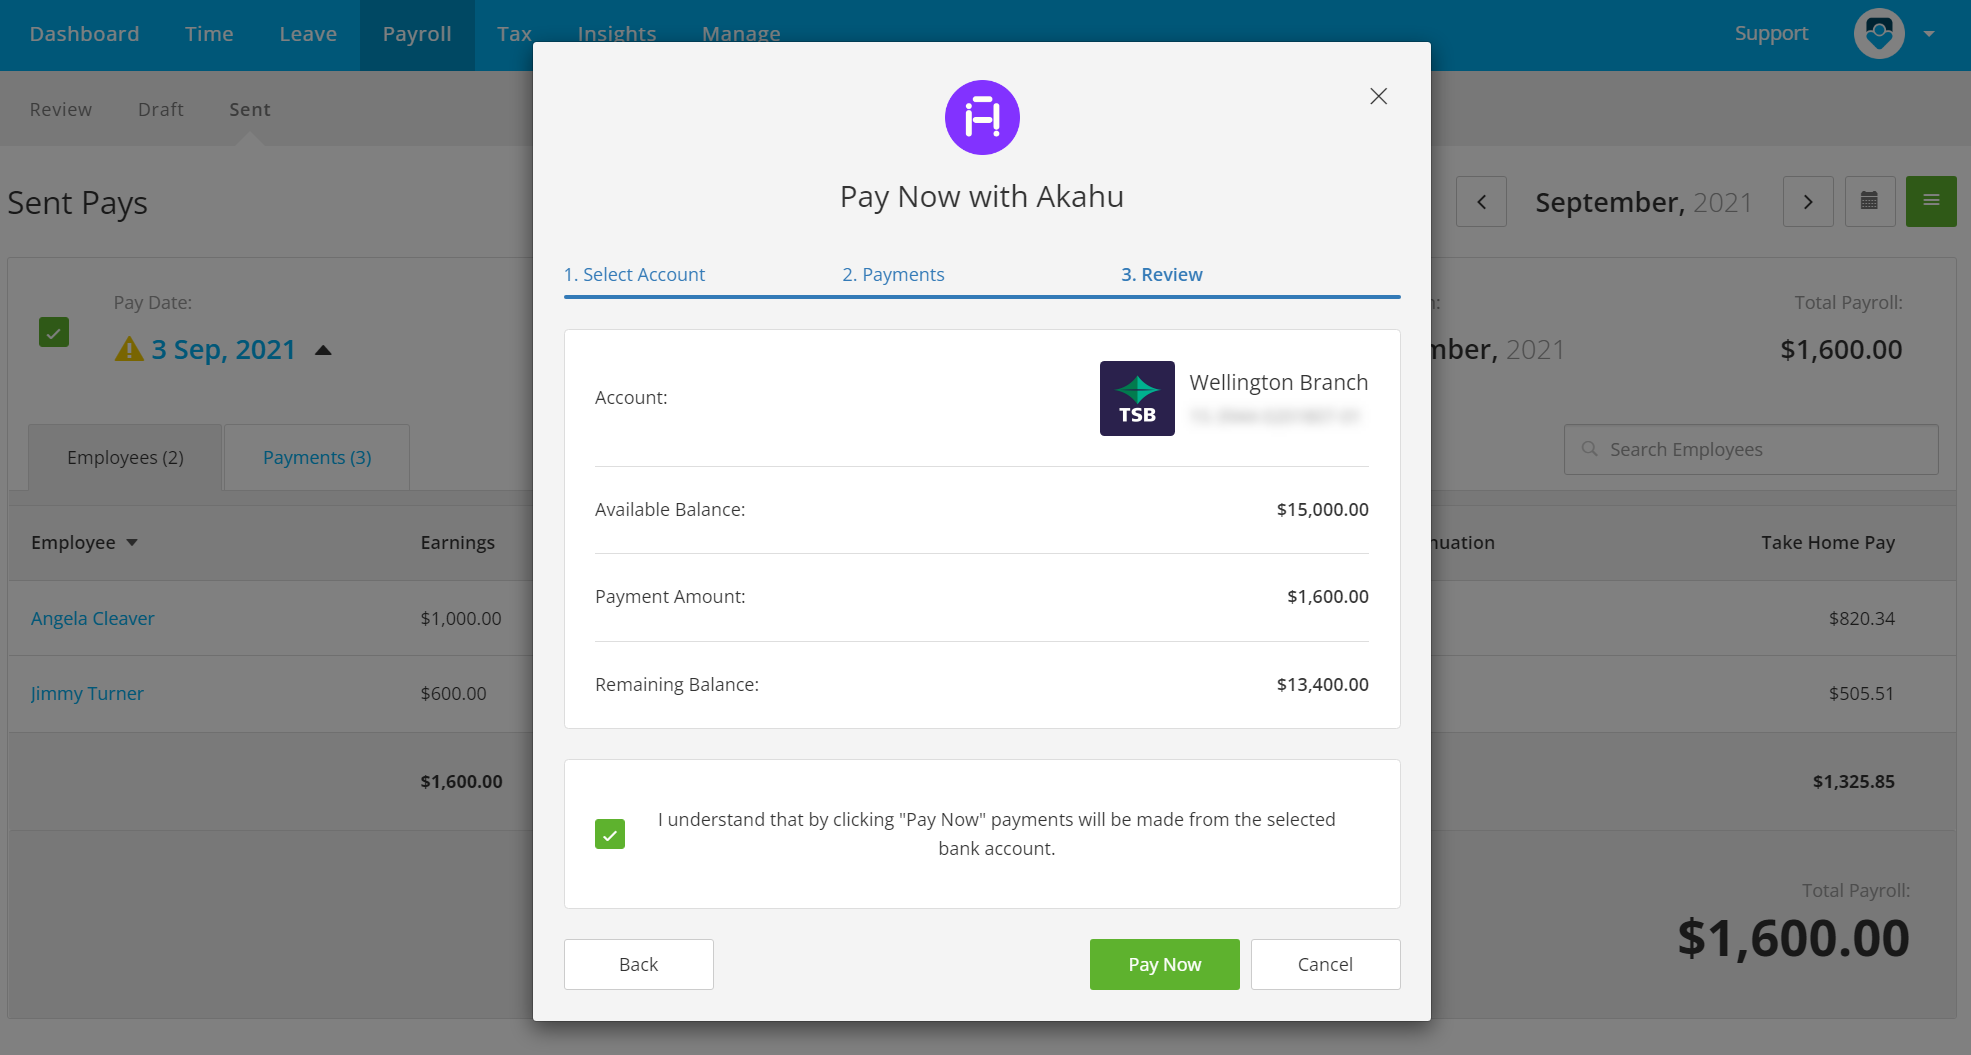Click the green Pay Now button
Image resolution: width=1971 pixels, height=1055 pixels.
pos(1165,964)
